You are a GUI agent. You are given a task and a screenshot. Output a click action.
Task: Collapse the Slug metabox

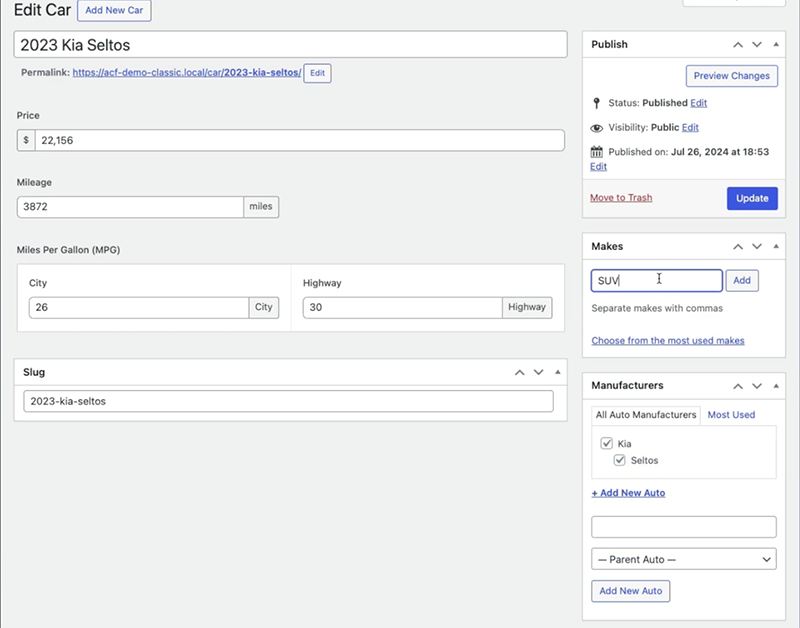[x=557, y=372]
